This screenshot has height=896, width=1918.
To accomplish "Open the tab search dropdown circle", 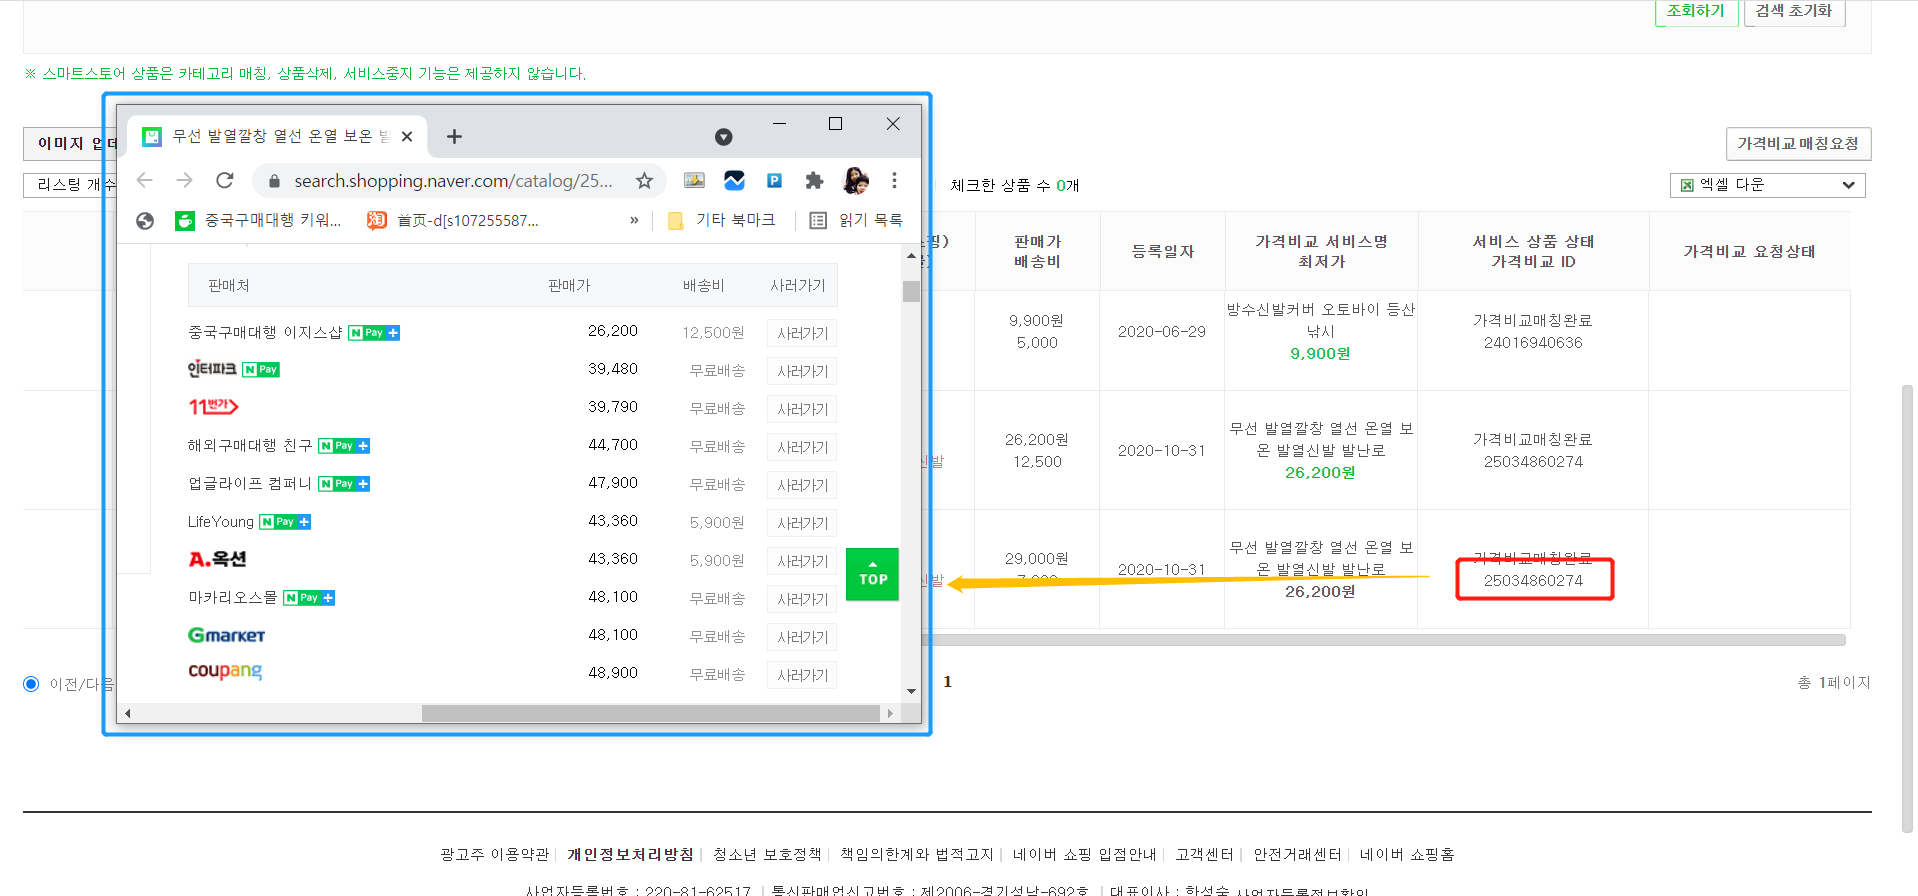I will click(723, 137).
